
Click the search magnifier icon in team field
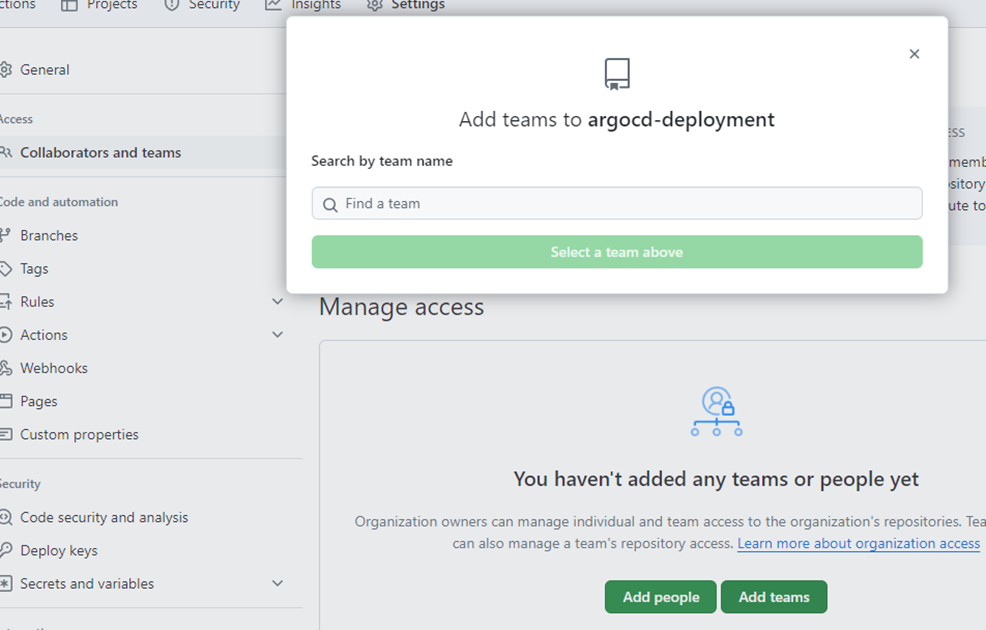click(x=330, y=204)
